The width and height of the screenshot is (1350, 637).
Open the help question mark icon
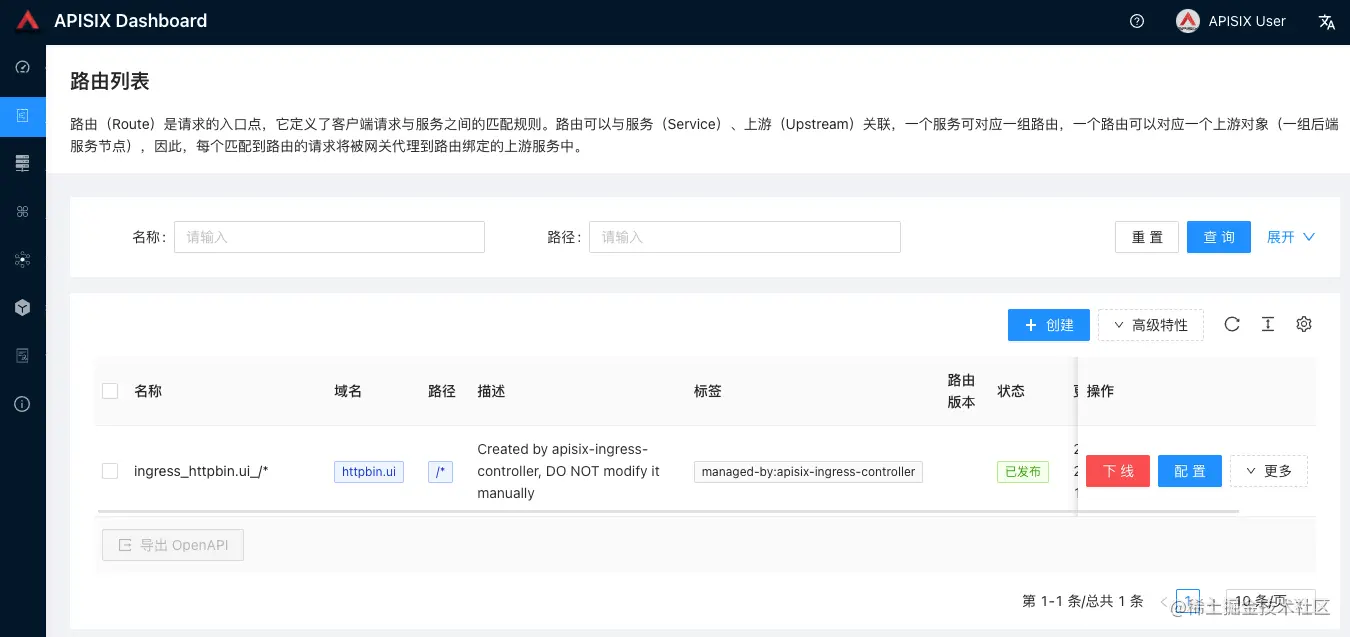tap(1137, 21)
